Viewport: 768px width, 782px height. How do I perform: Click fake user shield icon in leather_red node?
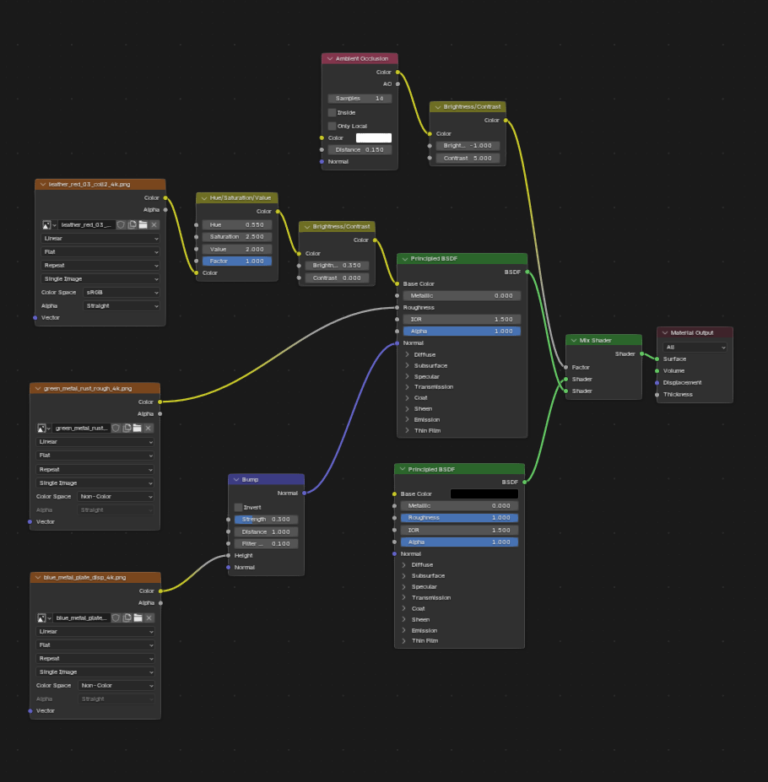[121, 225]
